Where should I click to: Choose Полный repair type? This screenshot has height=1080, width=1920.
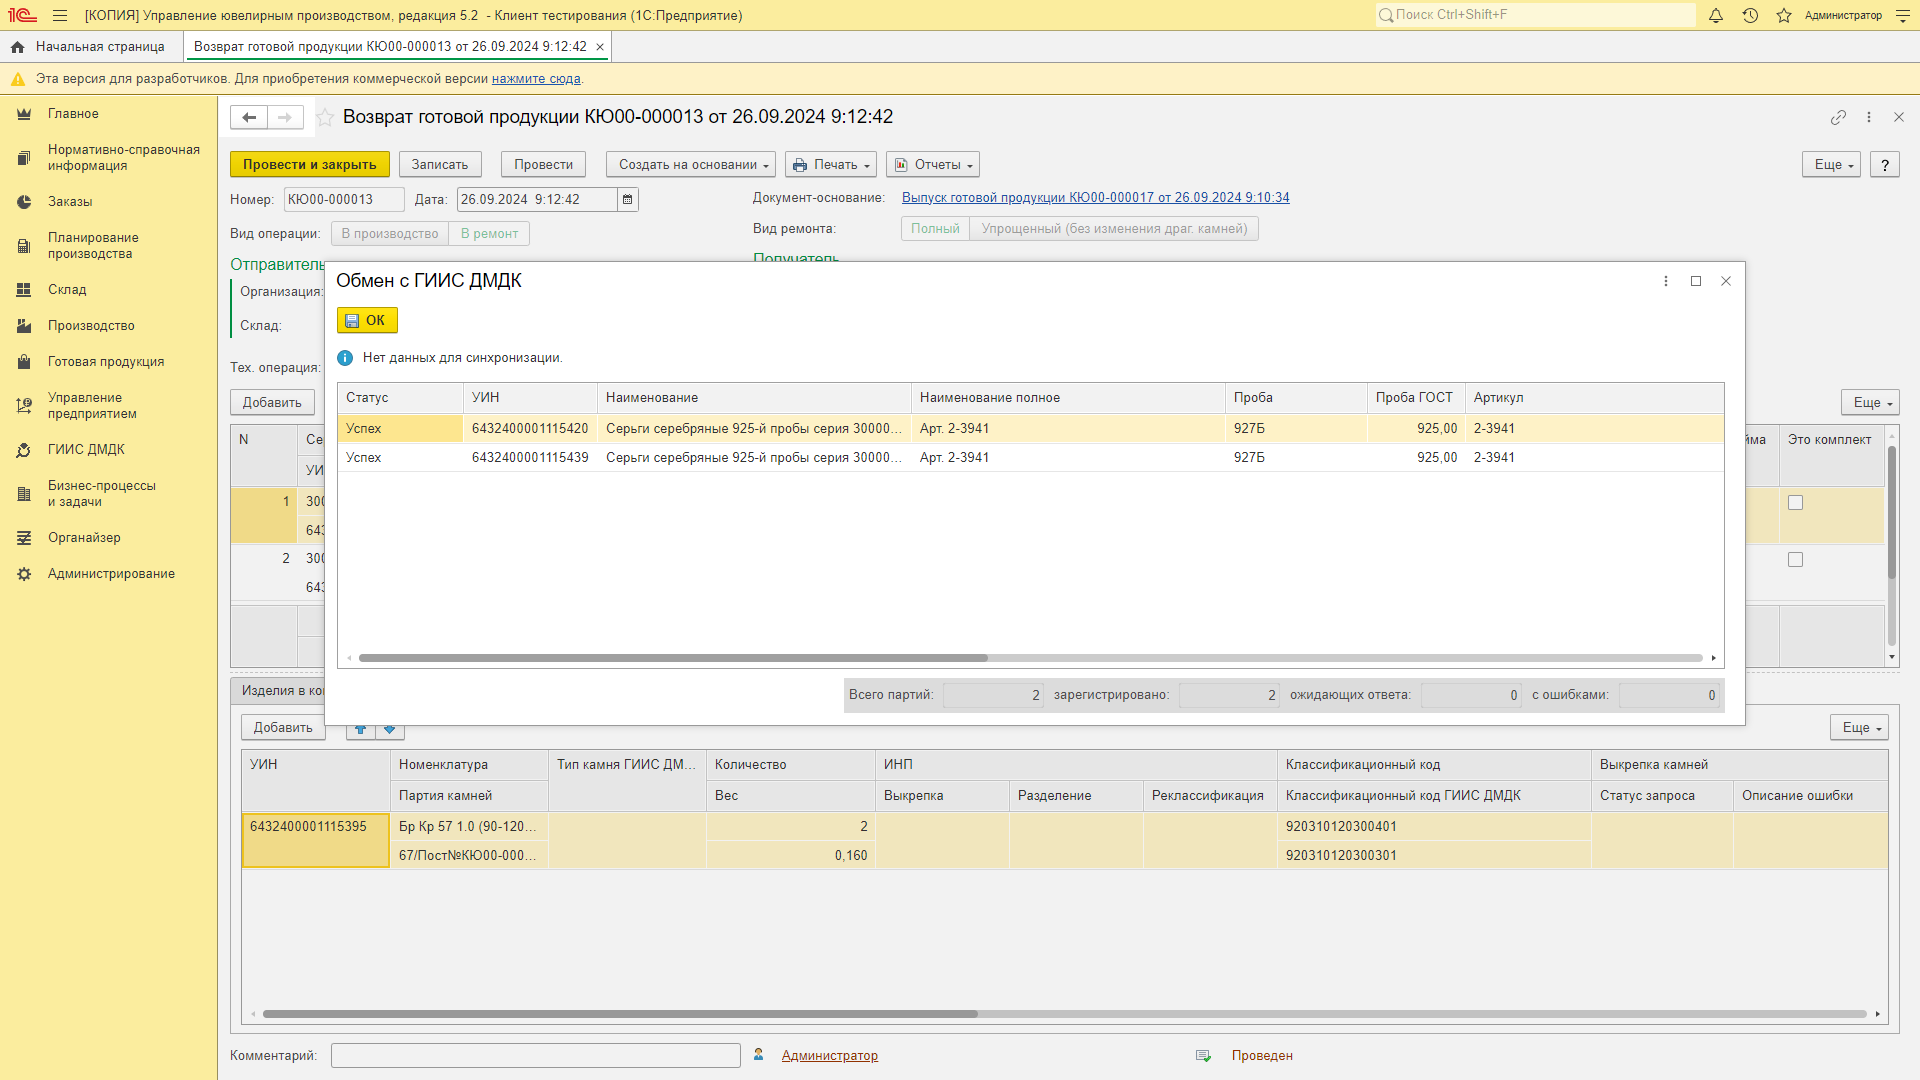tap(935, 229)
